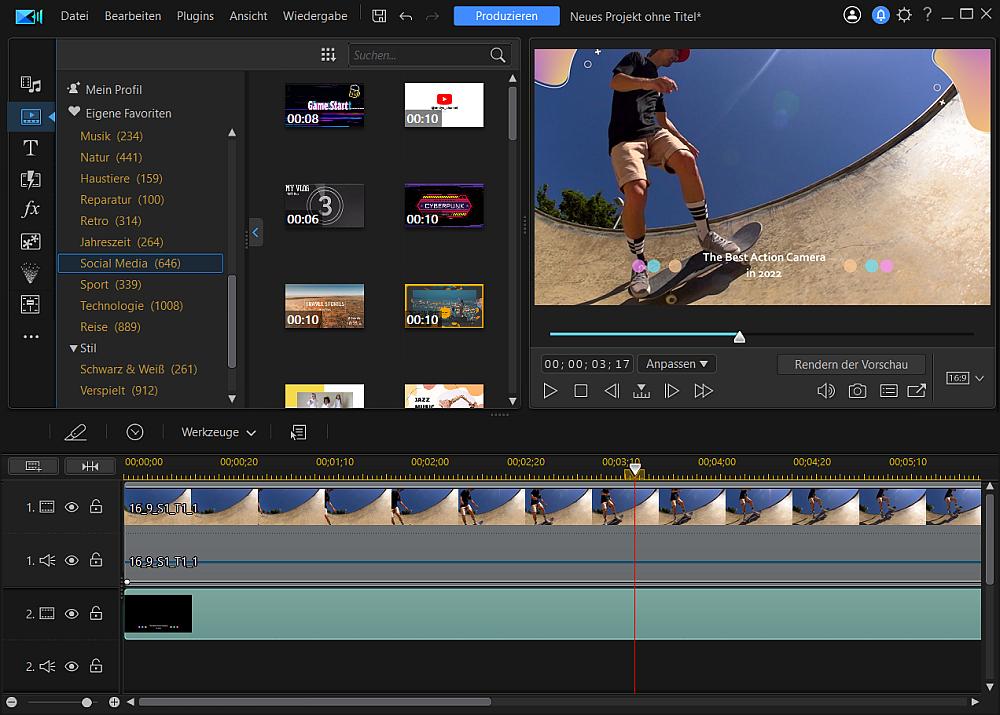Screen dimensions: 1000x715
Task: Select the Cyberpunk template thumbnail
Action: coord(444,205)
